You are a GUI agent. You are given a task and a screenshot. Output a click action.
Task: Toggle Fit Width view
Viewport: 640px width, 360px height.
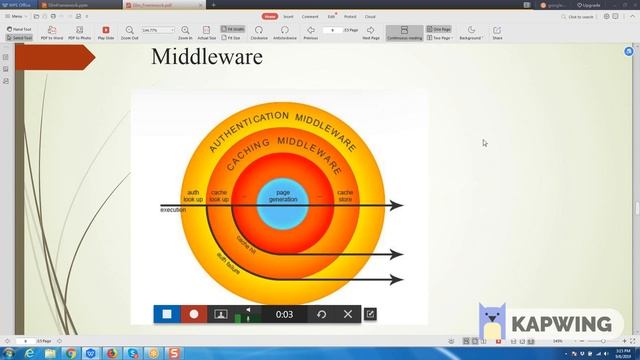(233, 29)
